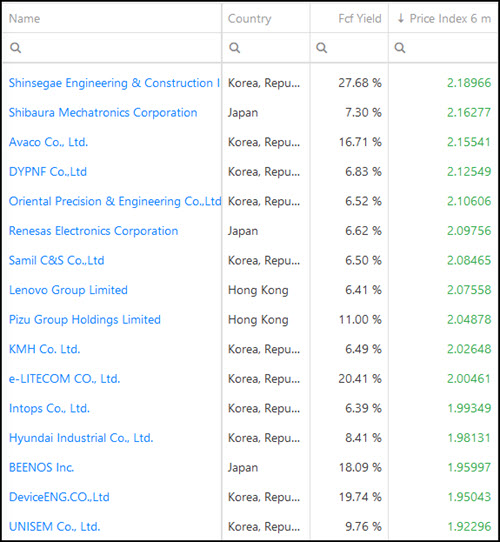Select the 7.30 % Fcf Yield cell

[363, 113]
